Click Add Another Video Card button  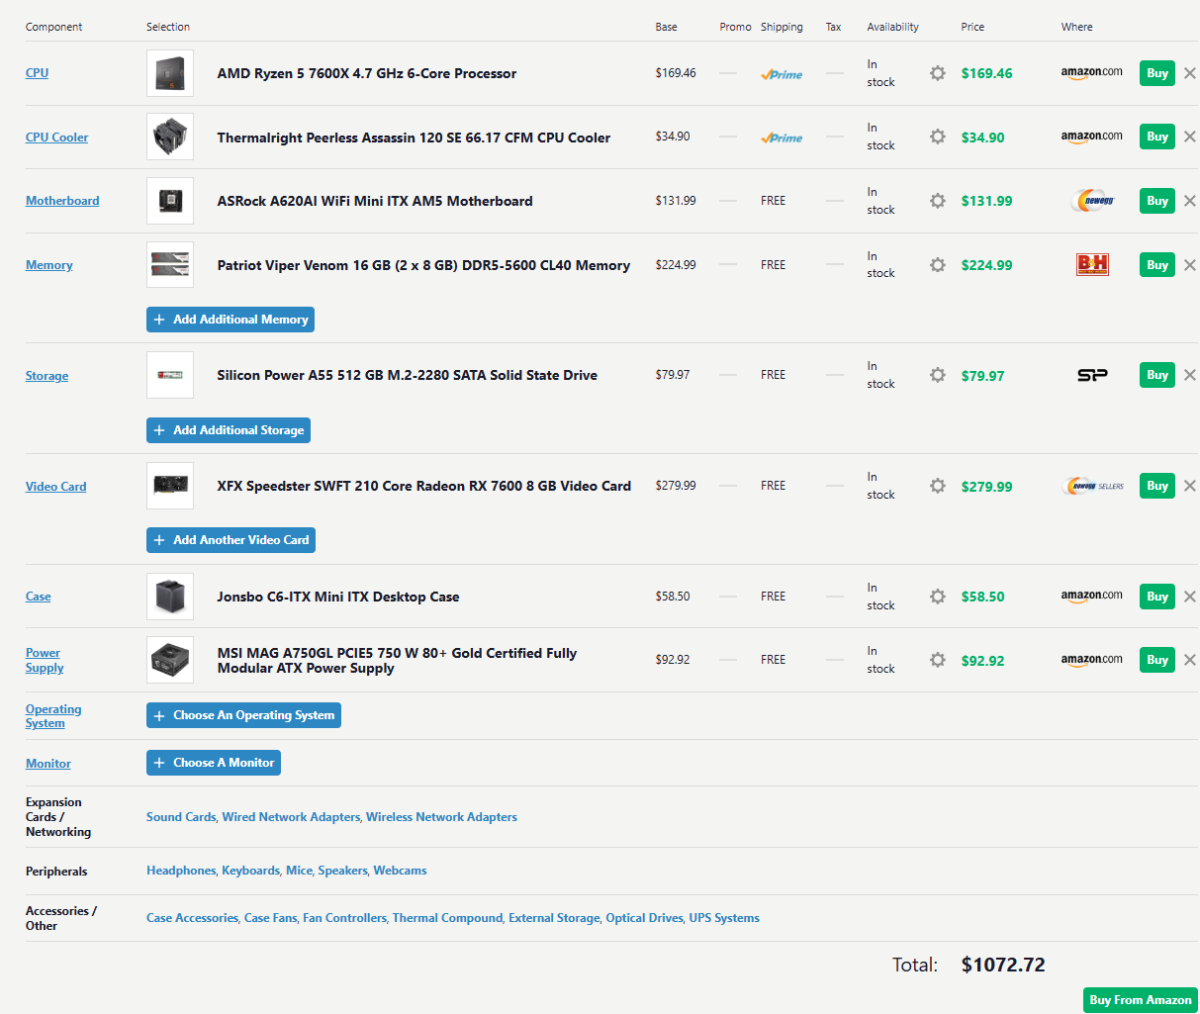coord(231,540)
